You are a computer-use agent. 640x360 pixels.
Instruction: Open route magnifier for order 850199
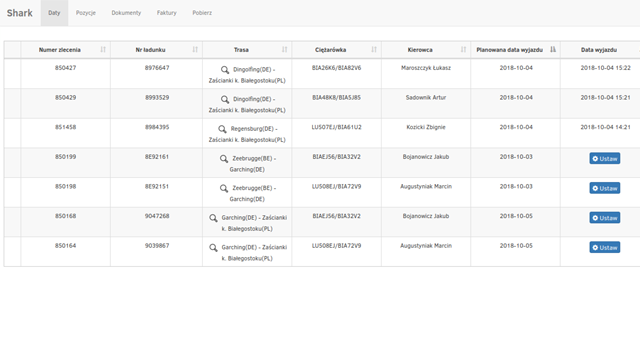224,159
